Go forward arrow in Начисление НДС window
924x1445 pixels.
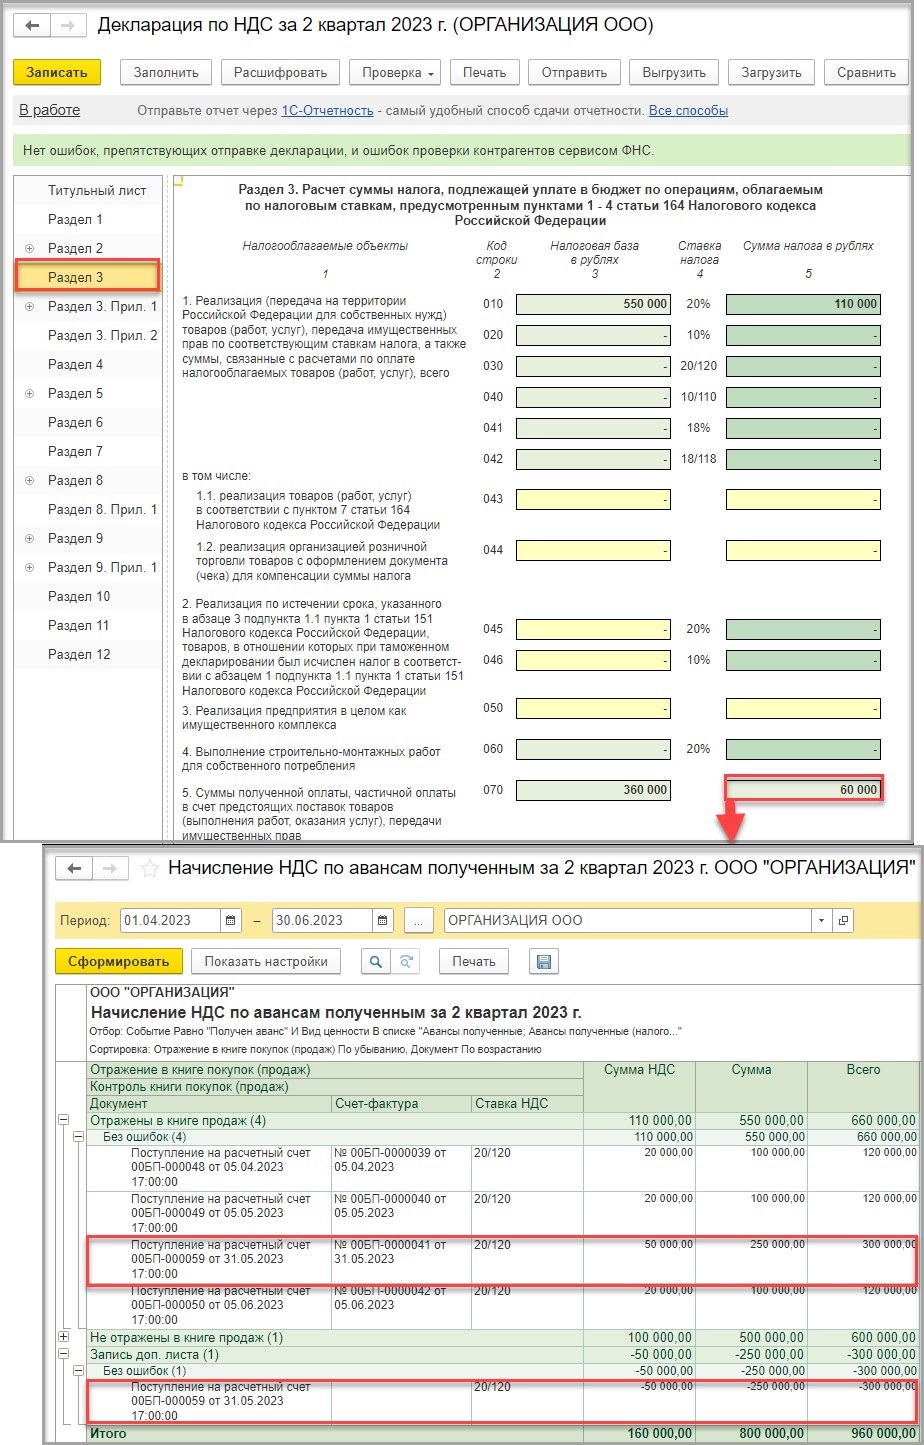(112, 868)
